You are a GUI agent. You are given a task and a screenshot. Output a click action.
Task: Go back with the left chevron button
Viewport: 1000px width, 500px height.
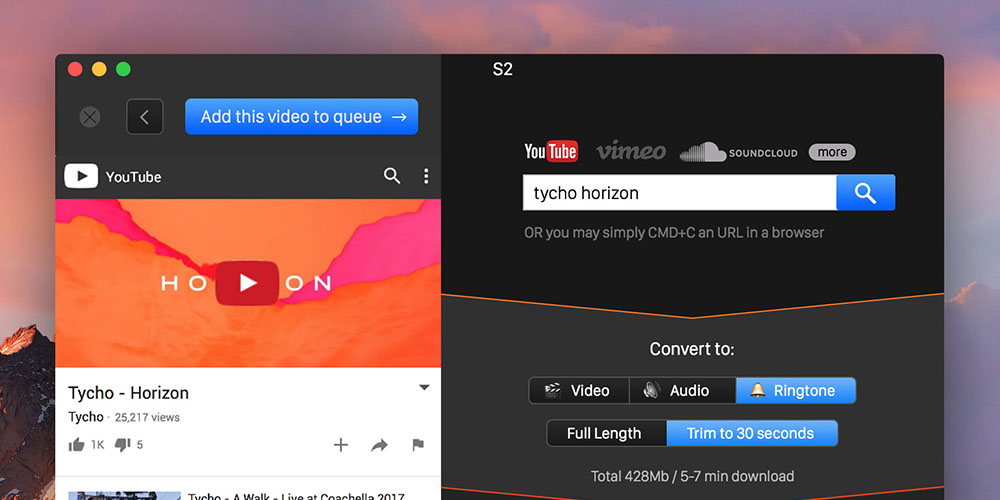(145, 117)
